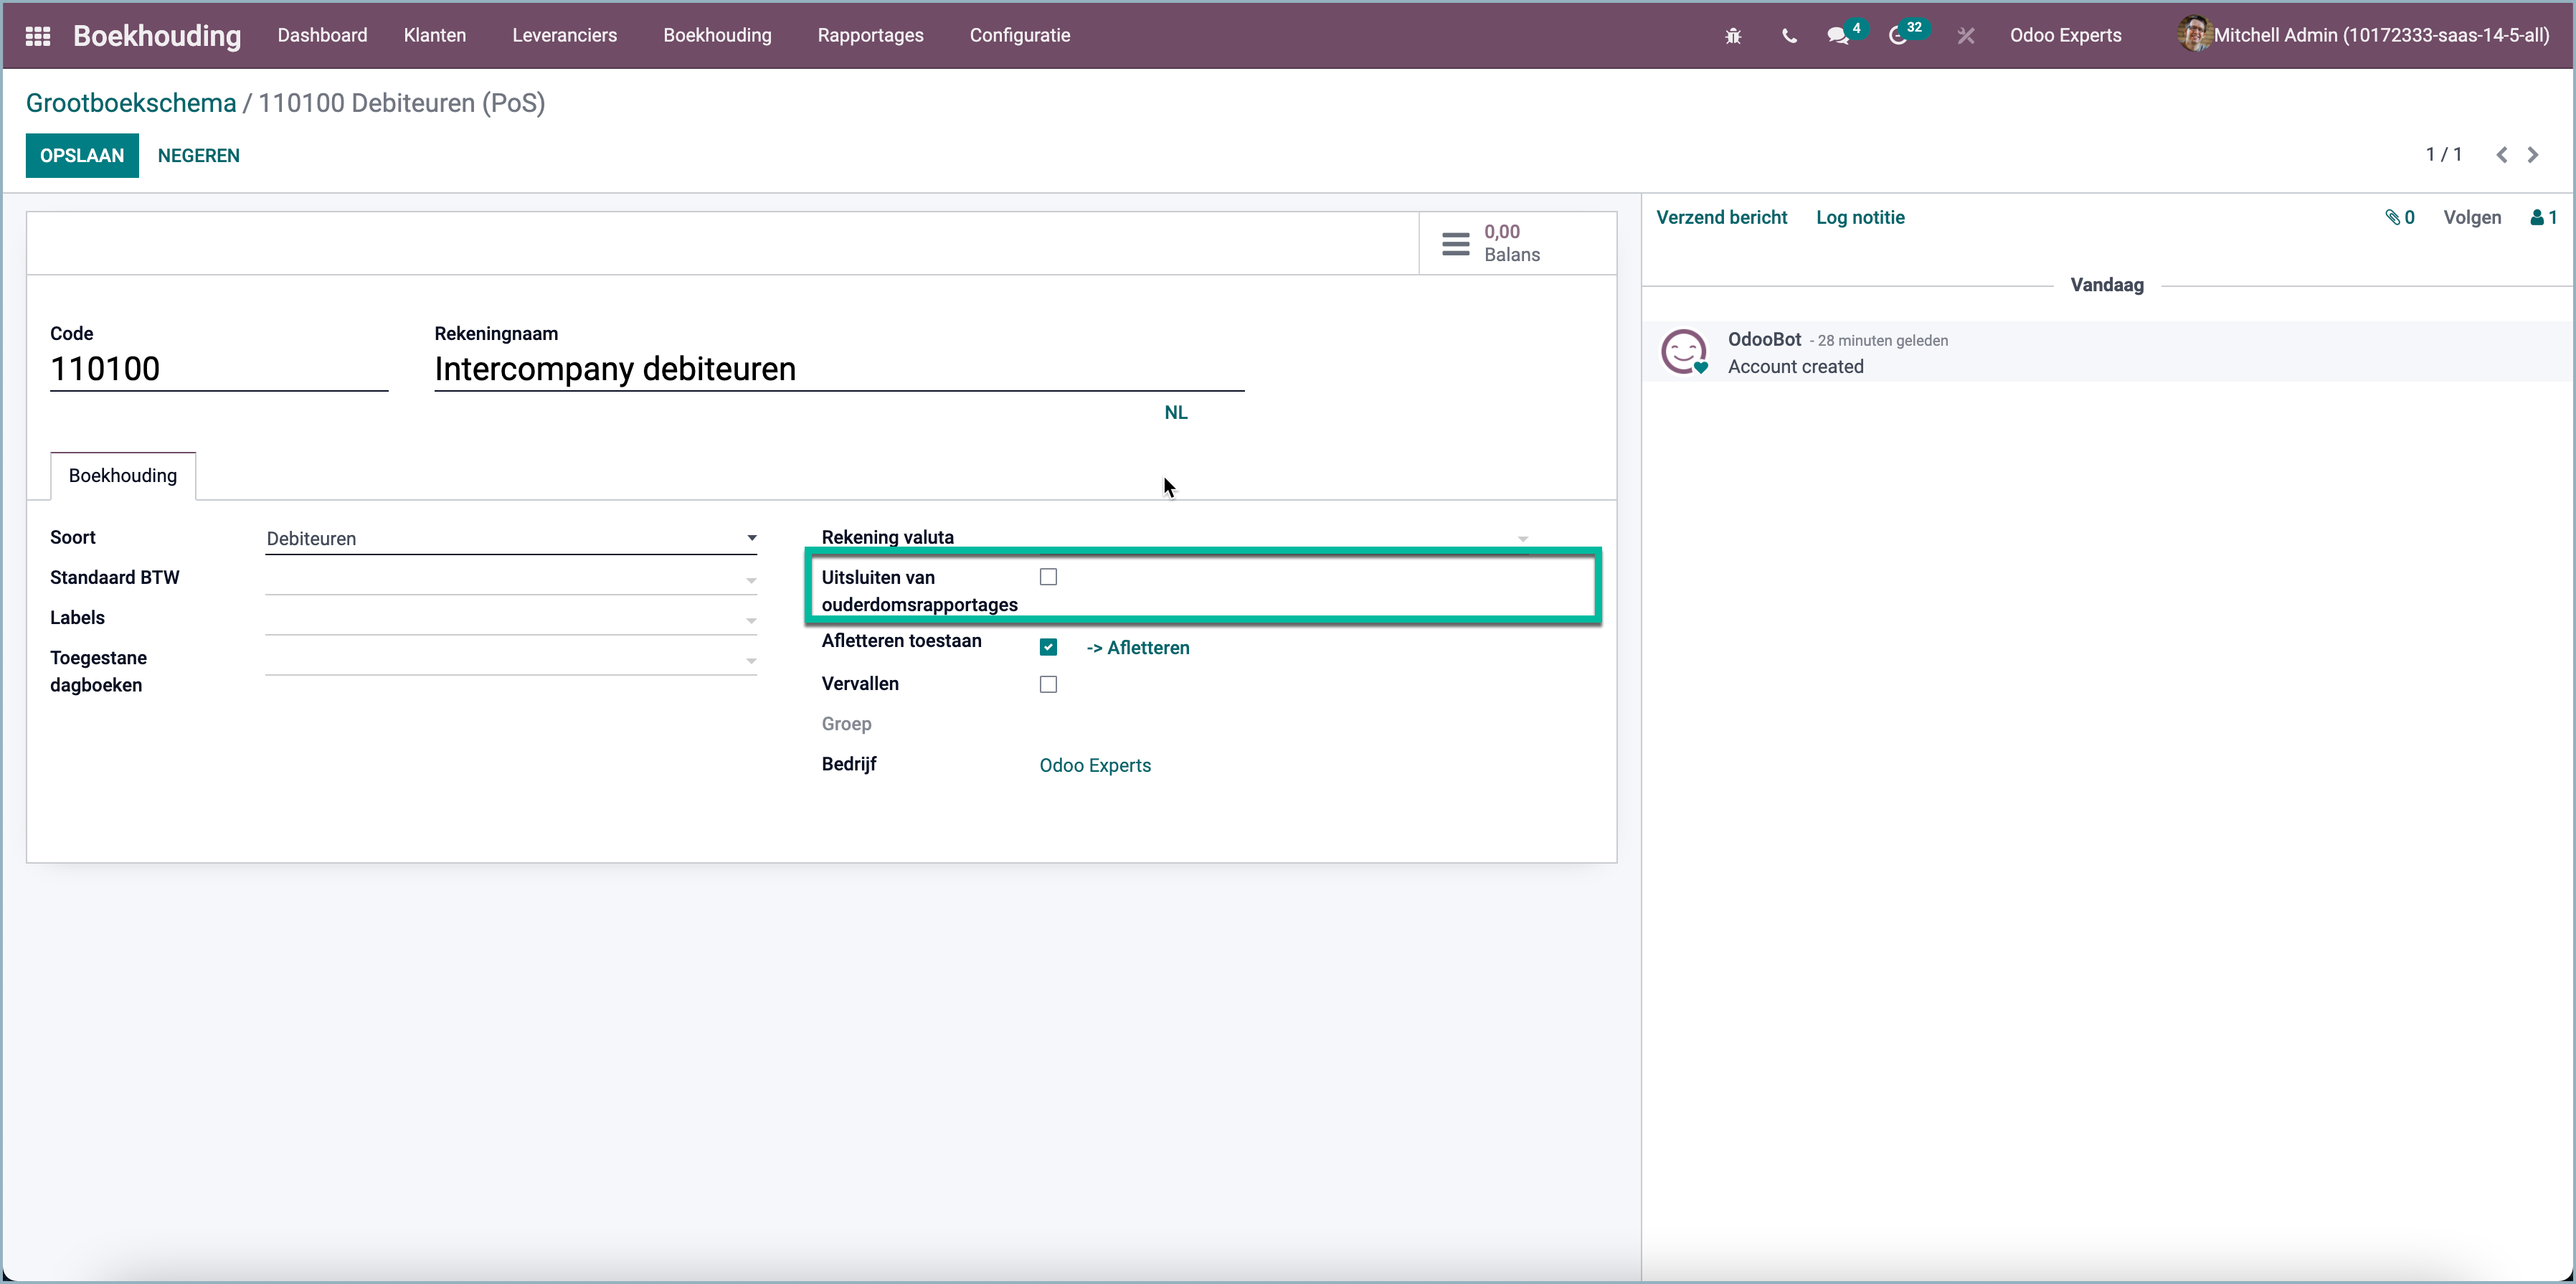Open the Rapportages menu

(x=870, y=36)
